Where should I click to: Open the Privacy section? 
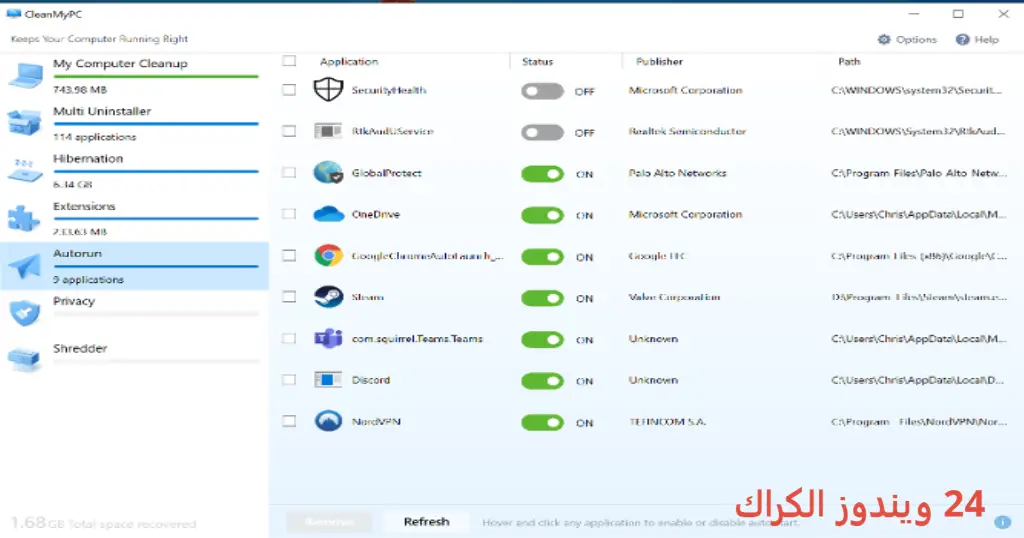[x=134, y=313]
